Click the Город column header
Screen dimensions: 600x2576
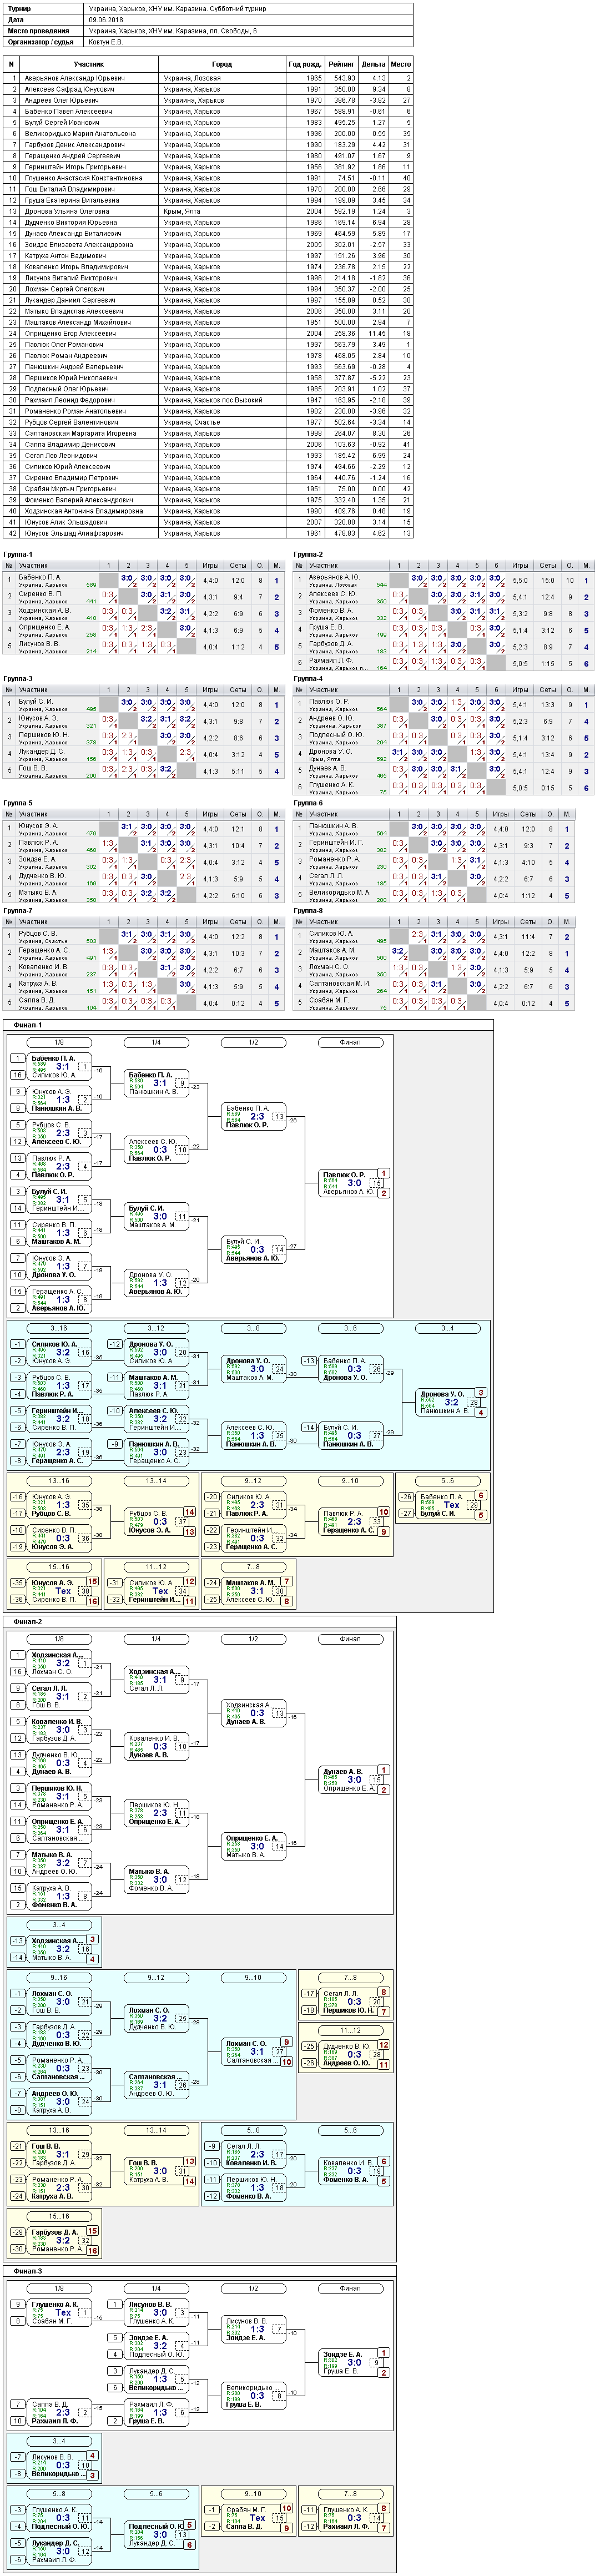[x=222, y=64]
